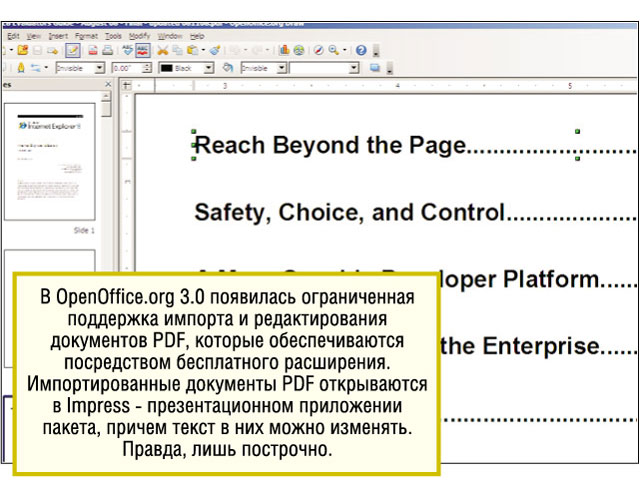The image size is (640, 482).
Task: Adjust the line width spinner arrows
Action: pyautogui.click(x=147, y=68)
